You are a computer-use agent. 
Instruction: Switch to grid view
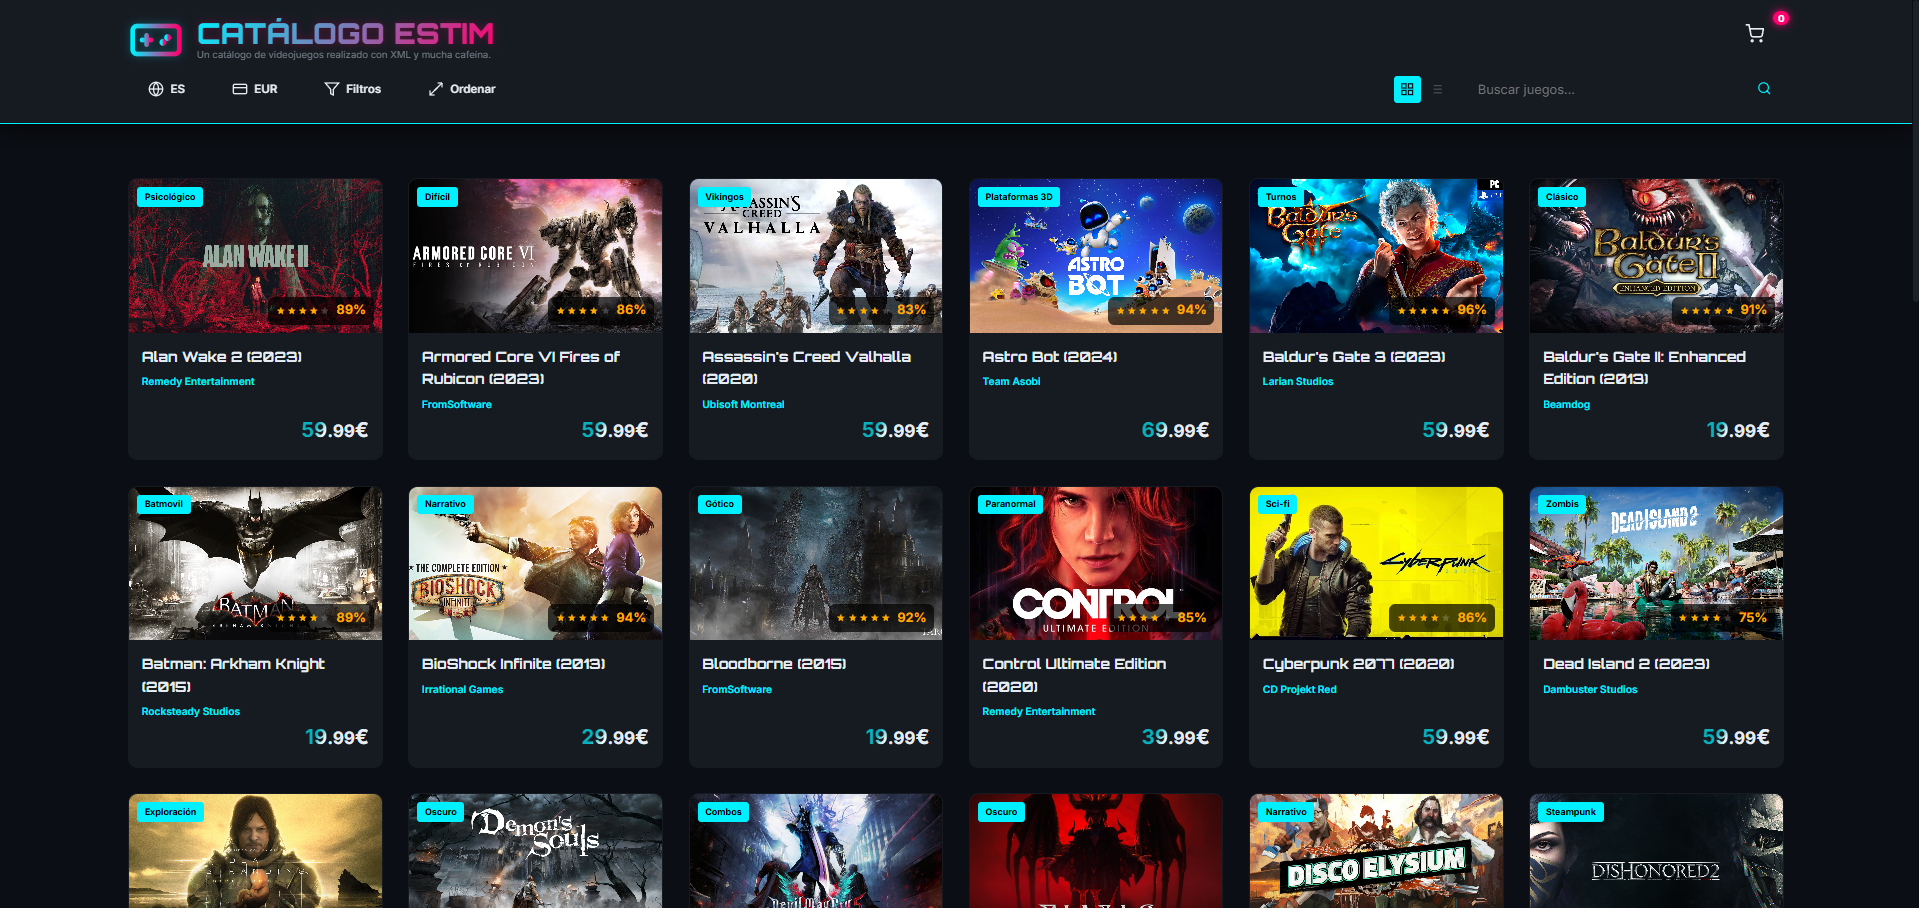[x=1407, y=89]
